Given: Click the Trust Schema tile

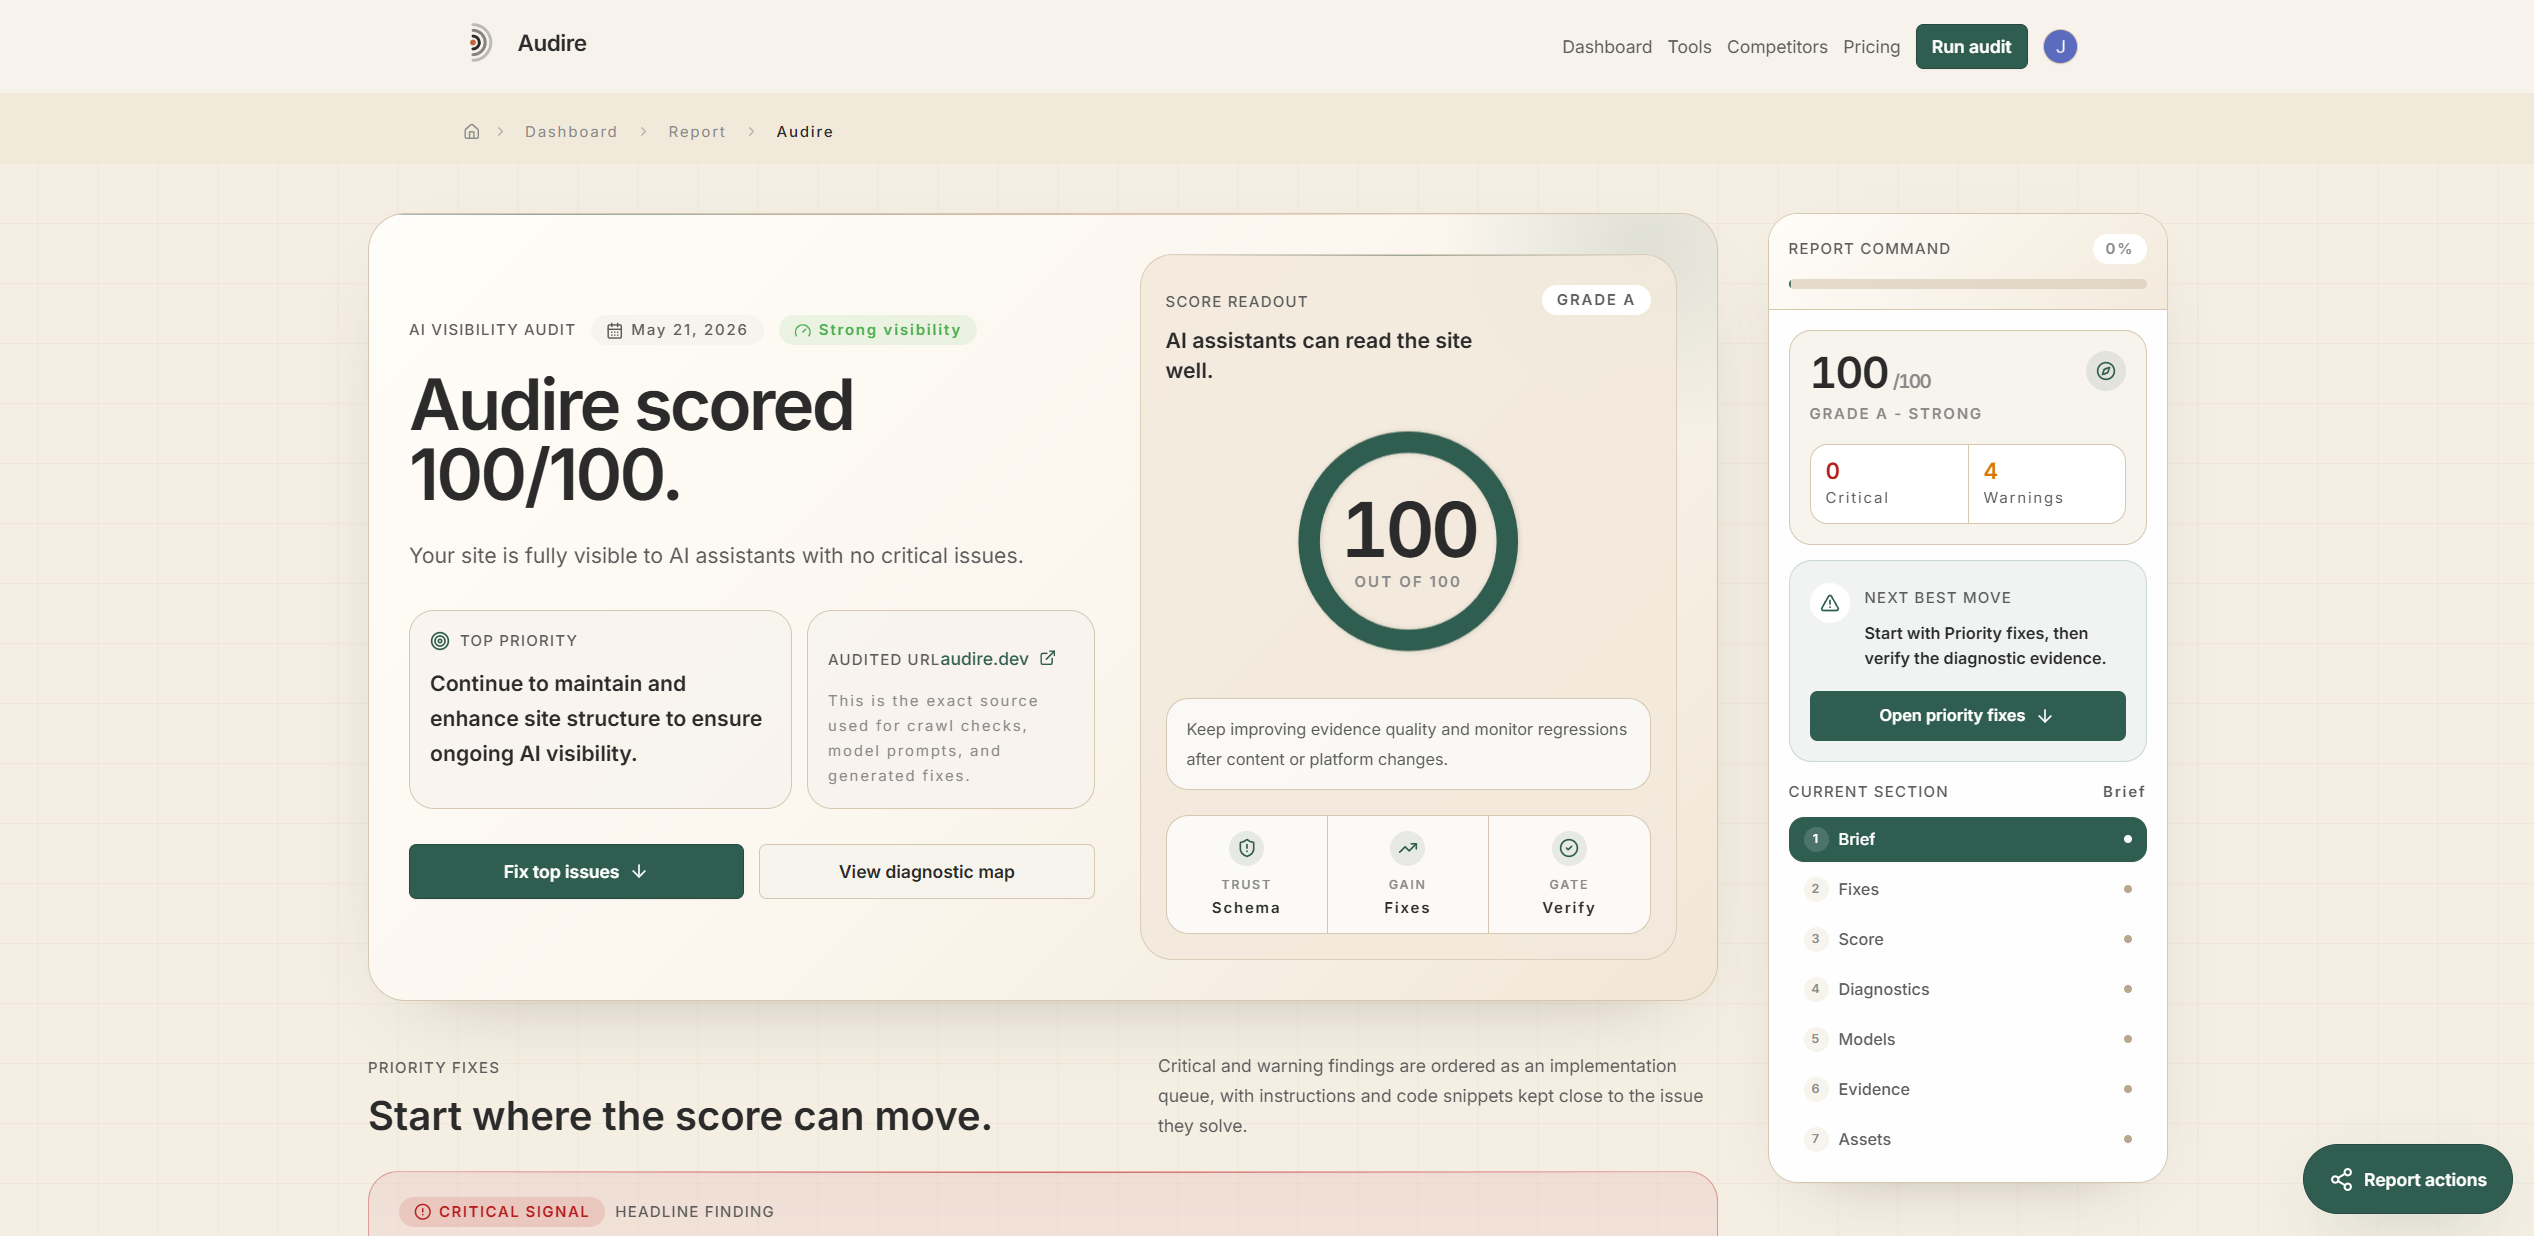Looking at the screenshot, I should 1247,875.
